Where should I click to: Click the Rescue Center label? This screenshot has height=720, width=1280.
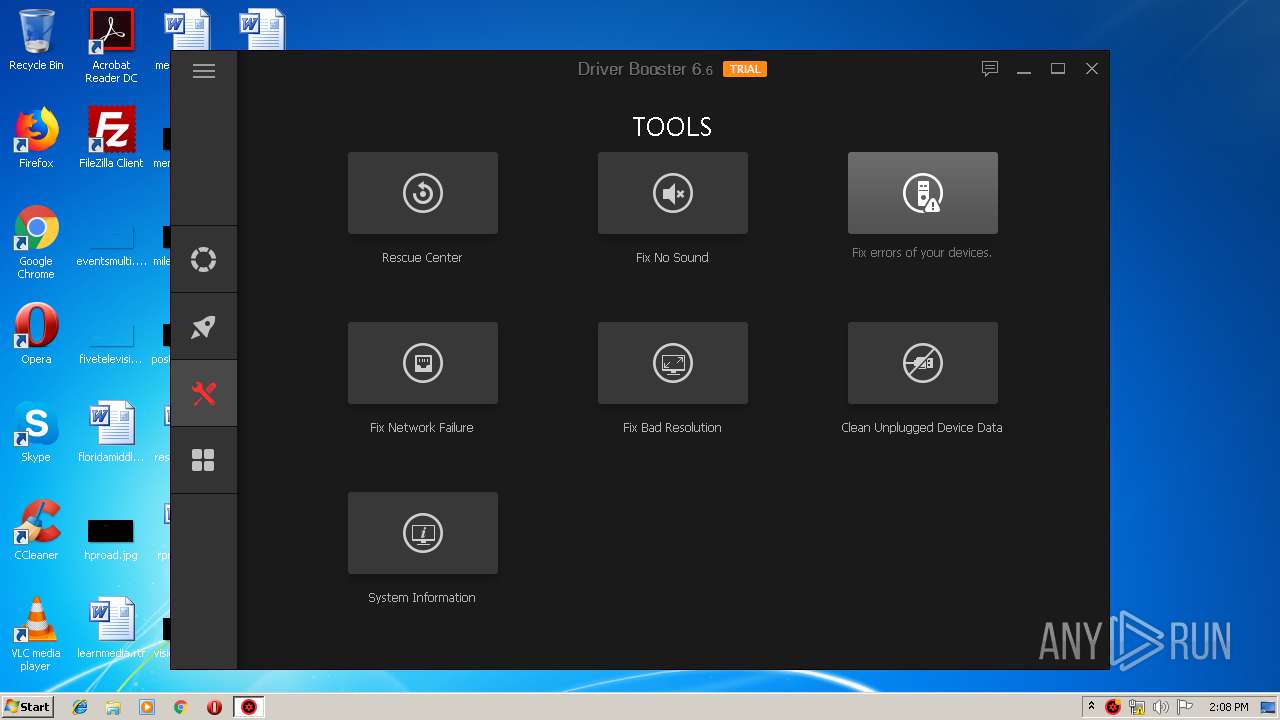click(422, 257)
